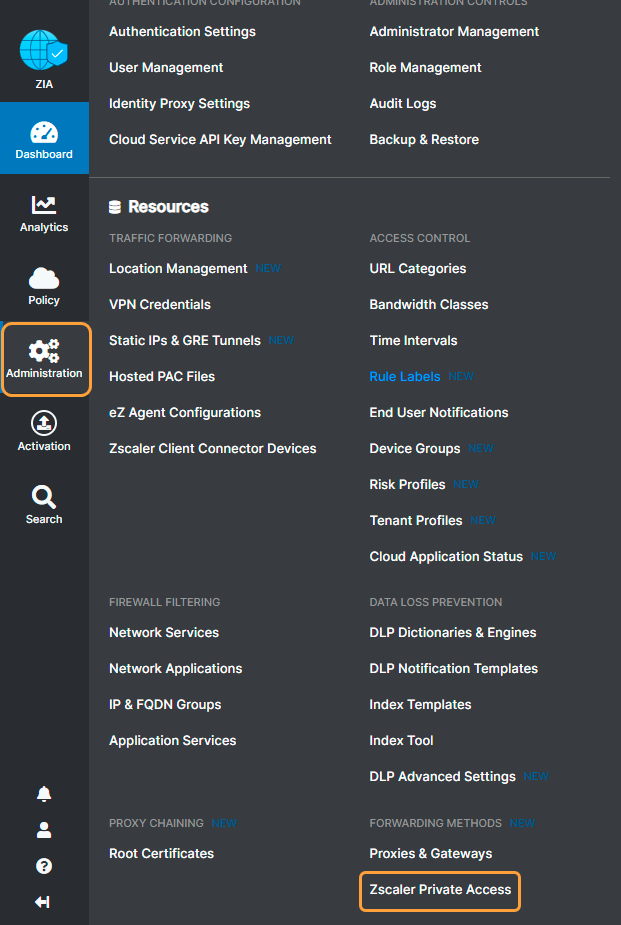The image size is (621, 925).
Task: Go to Authentication Settings
Action: click(182, 31)
